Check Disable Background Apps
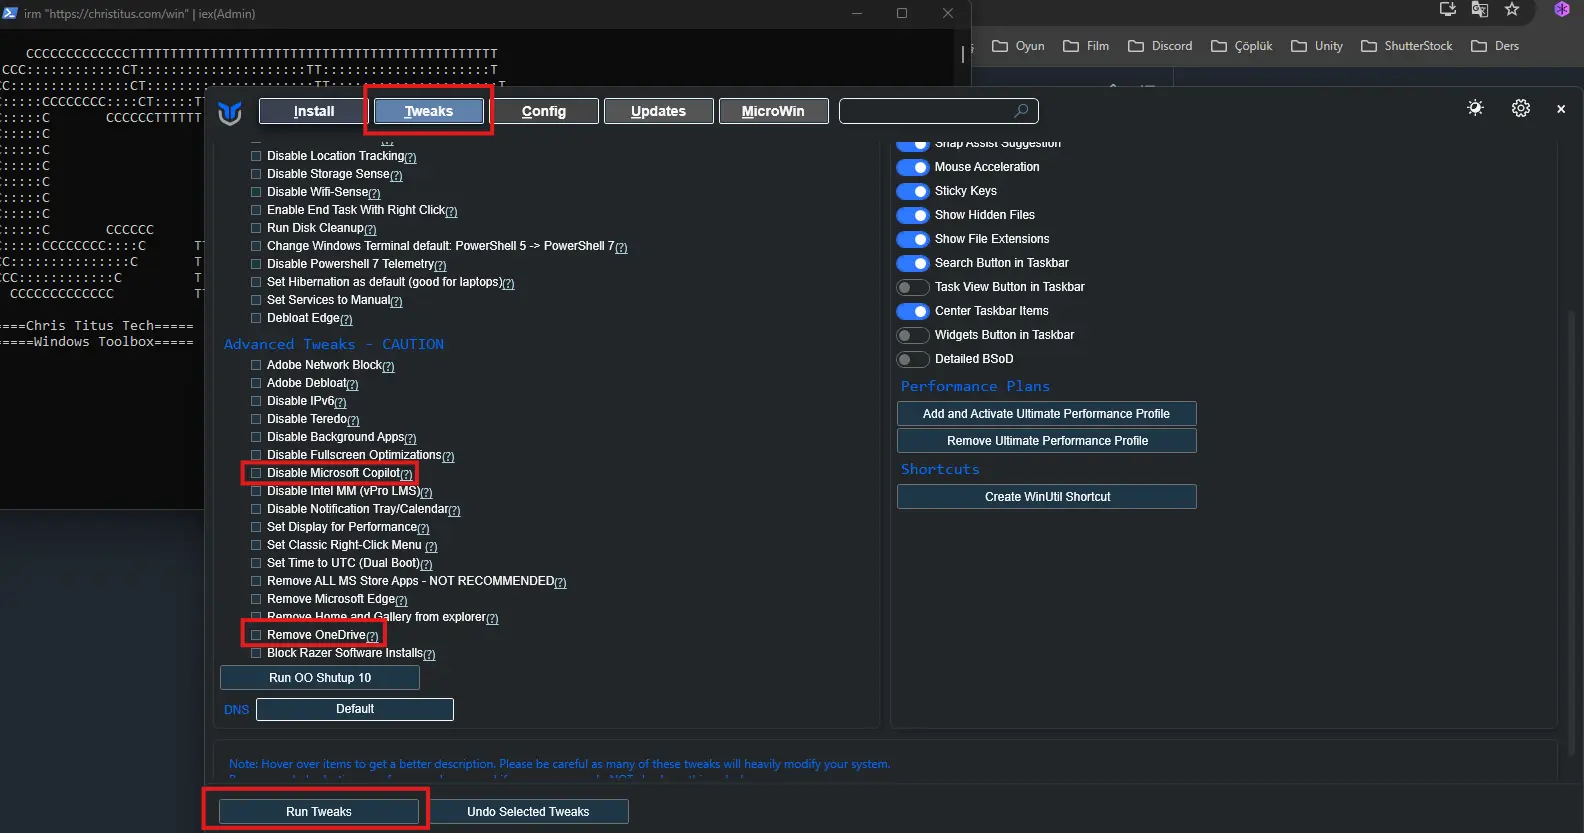 [256, 437]
